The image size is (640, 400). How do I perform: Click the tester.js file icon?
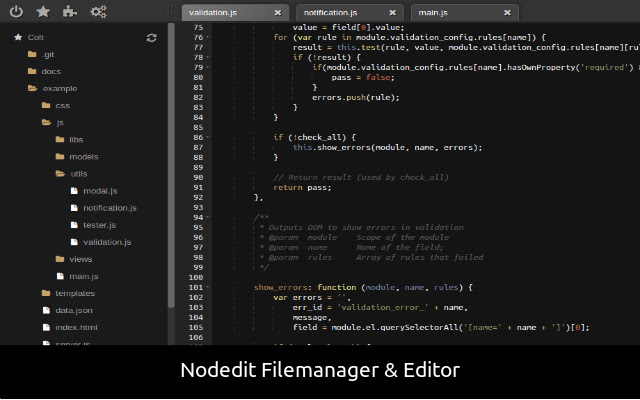pyautogui.click(x=74, y=225)
